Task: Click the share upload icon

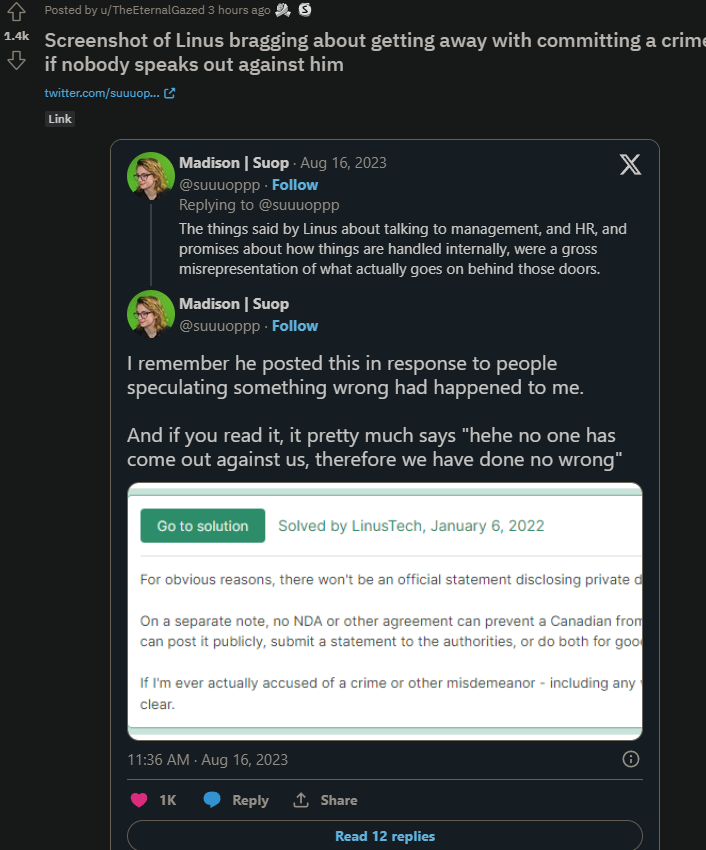Action: coord(301,800)
